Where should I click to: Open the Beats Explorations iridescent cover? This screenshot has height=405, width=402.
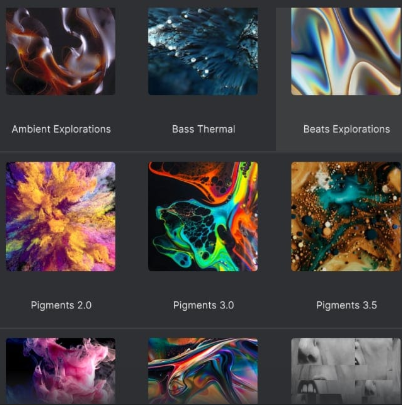346,51
